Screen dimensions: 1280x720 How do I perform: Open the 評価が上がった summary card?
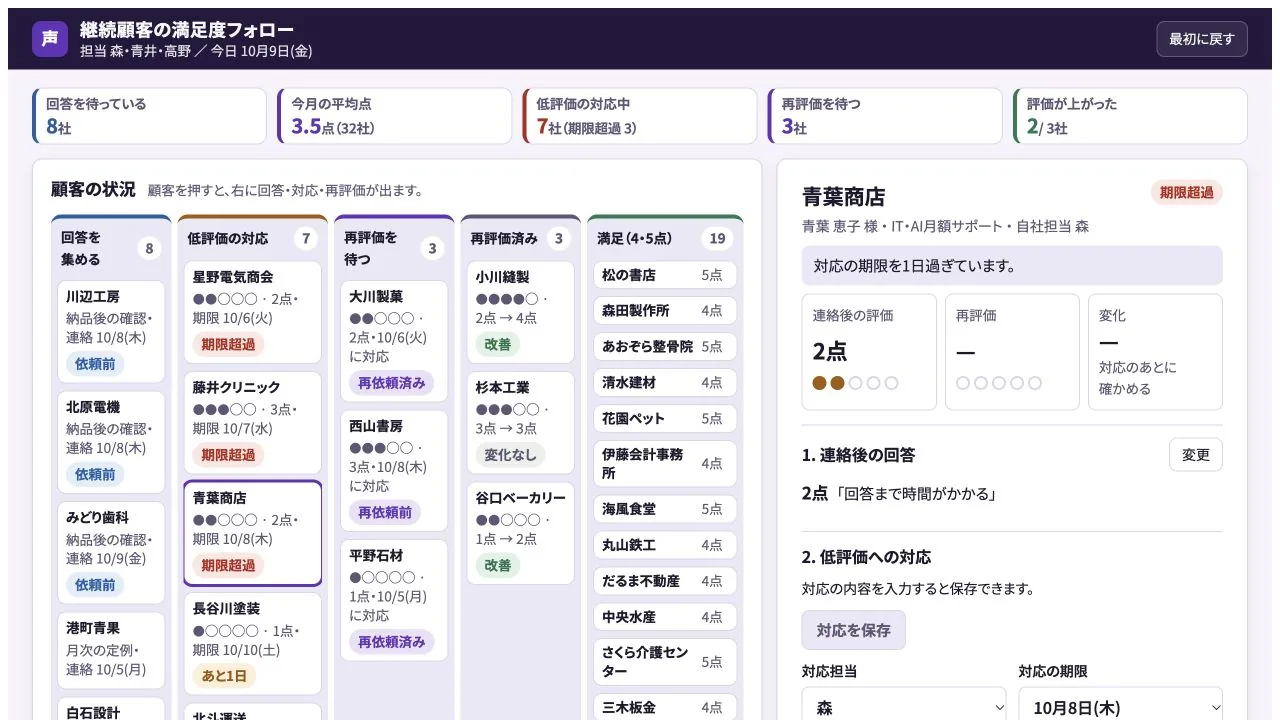click(1130, 116)
